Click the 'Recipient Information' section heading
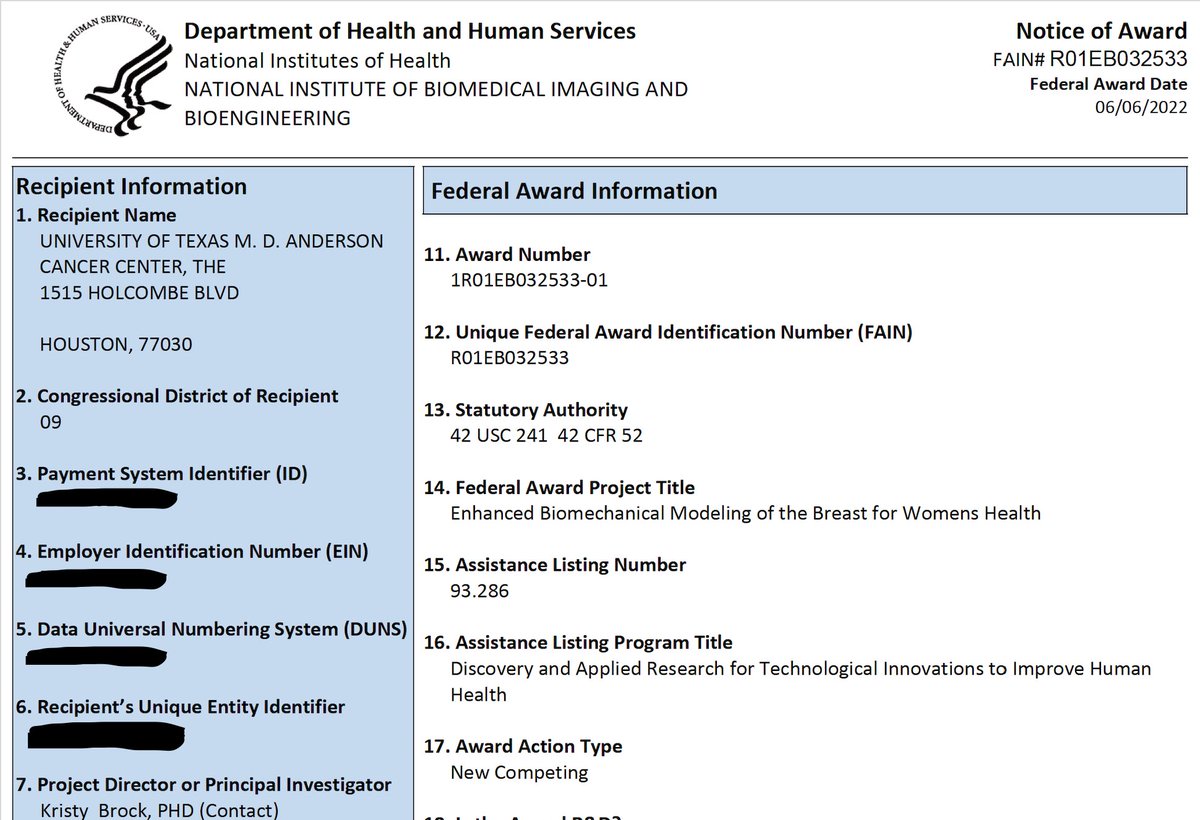Viewport: 1200px width, 820px height. (x=132, y=187)
